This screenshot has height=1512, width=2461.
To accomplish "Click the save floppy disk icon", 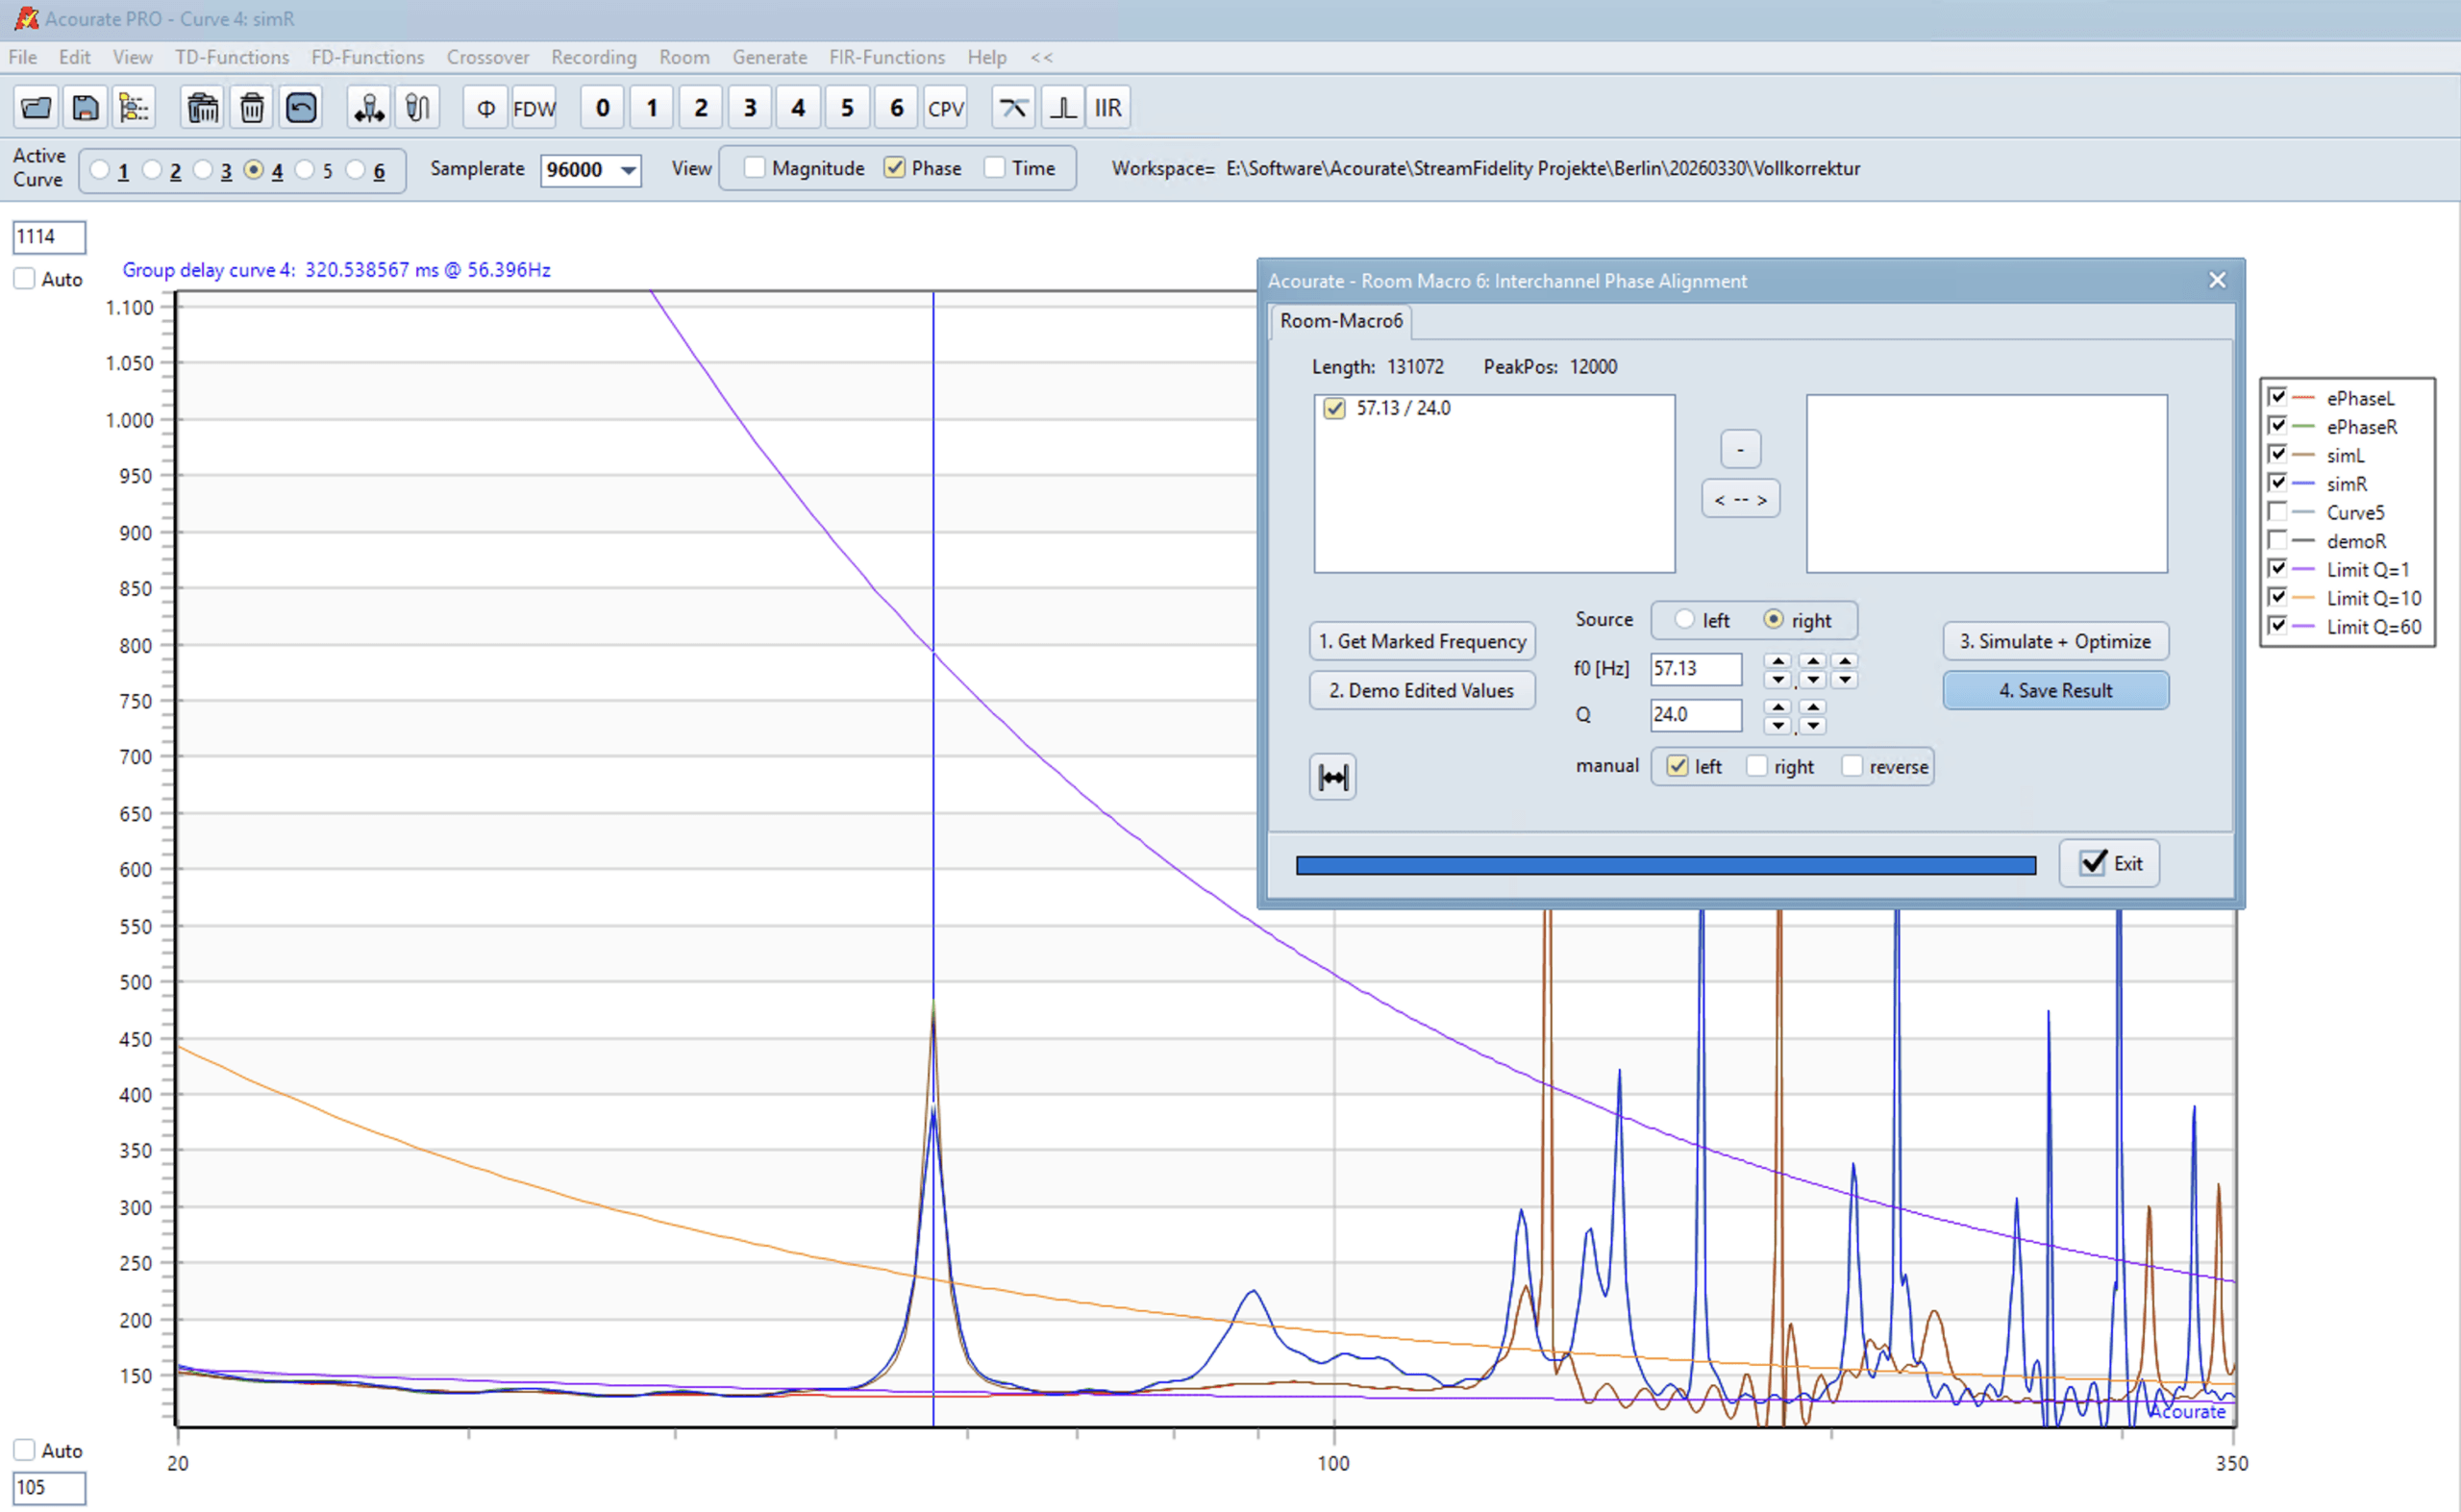I will point(85,108).
